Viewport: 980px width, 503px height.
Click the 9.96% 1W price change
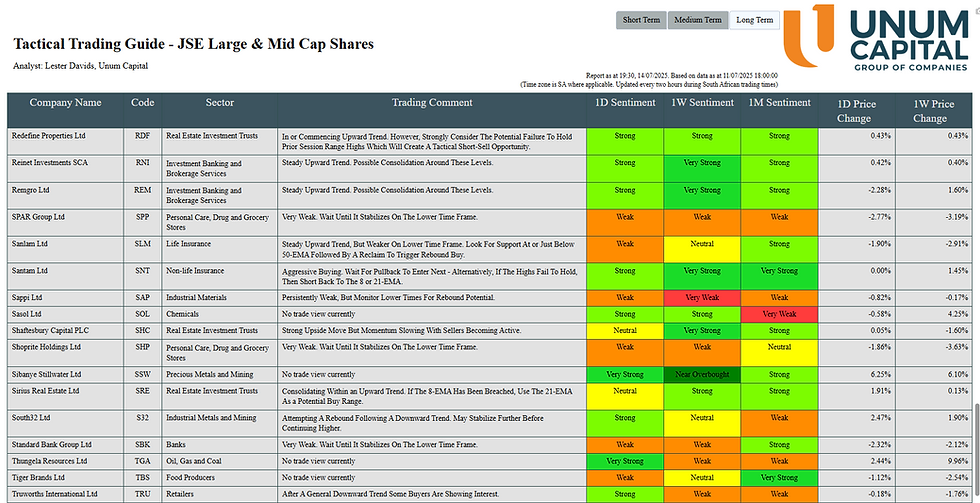pos(958,461)
